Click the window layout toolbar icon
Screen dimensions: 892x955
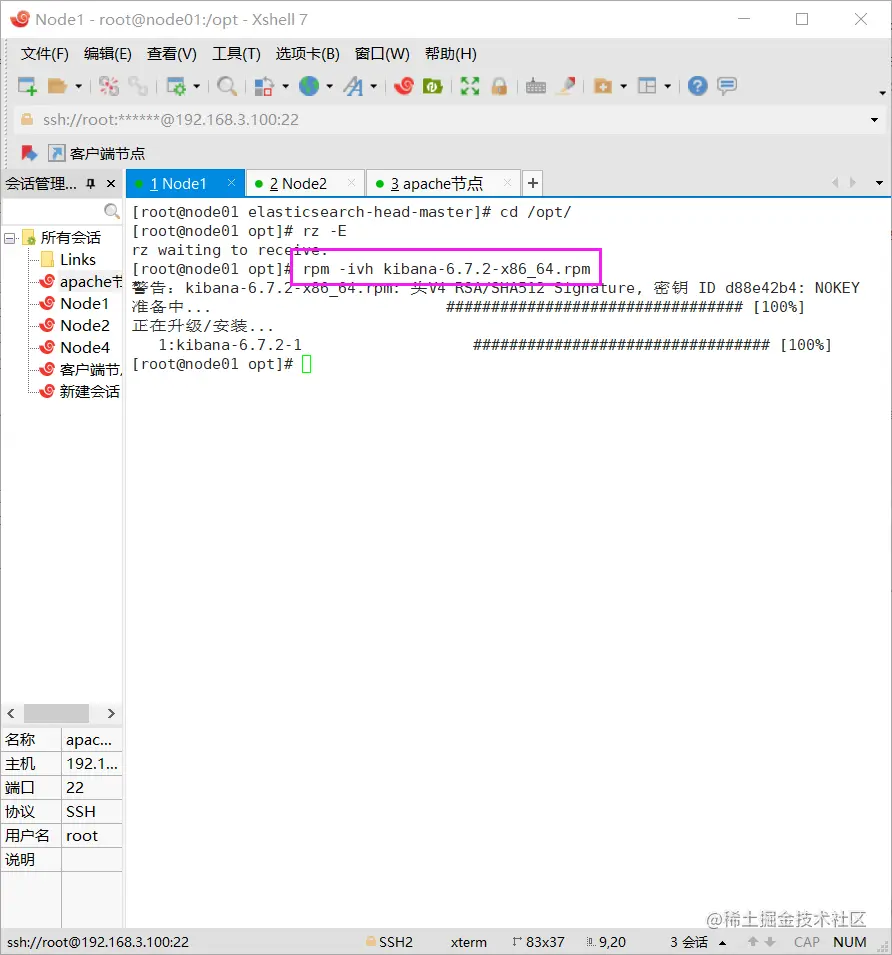[x=647, y=86]
